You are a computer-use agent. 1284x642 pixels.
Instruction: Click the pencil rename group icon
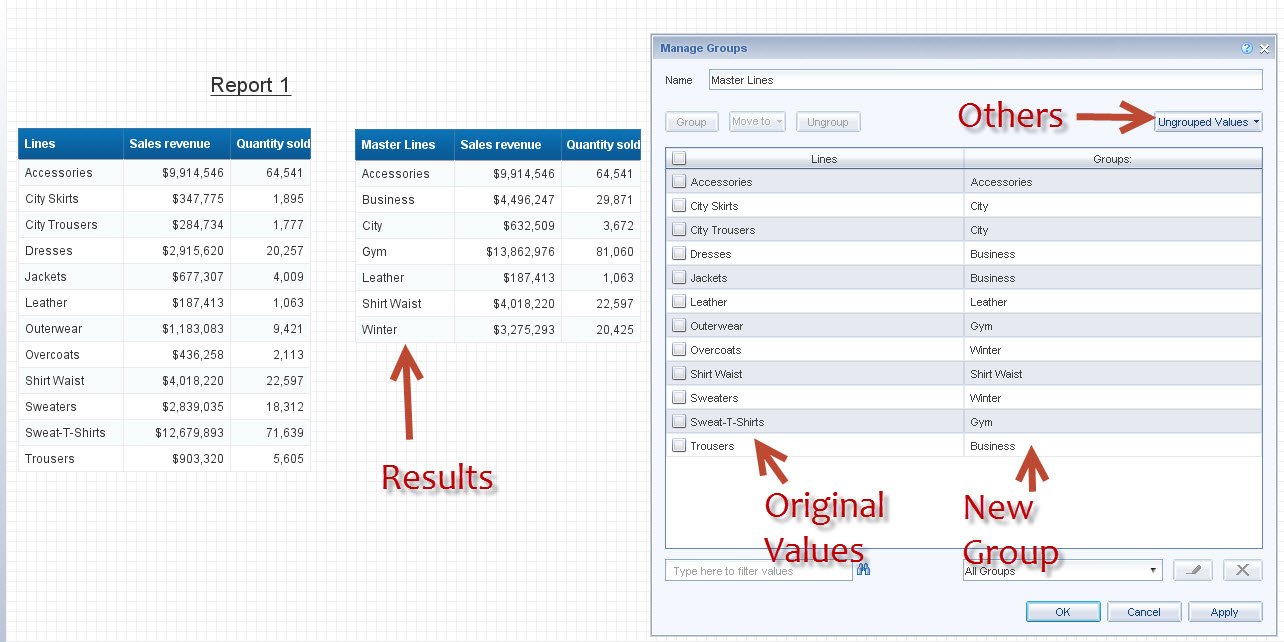point(1192,570)
